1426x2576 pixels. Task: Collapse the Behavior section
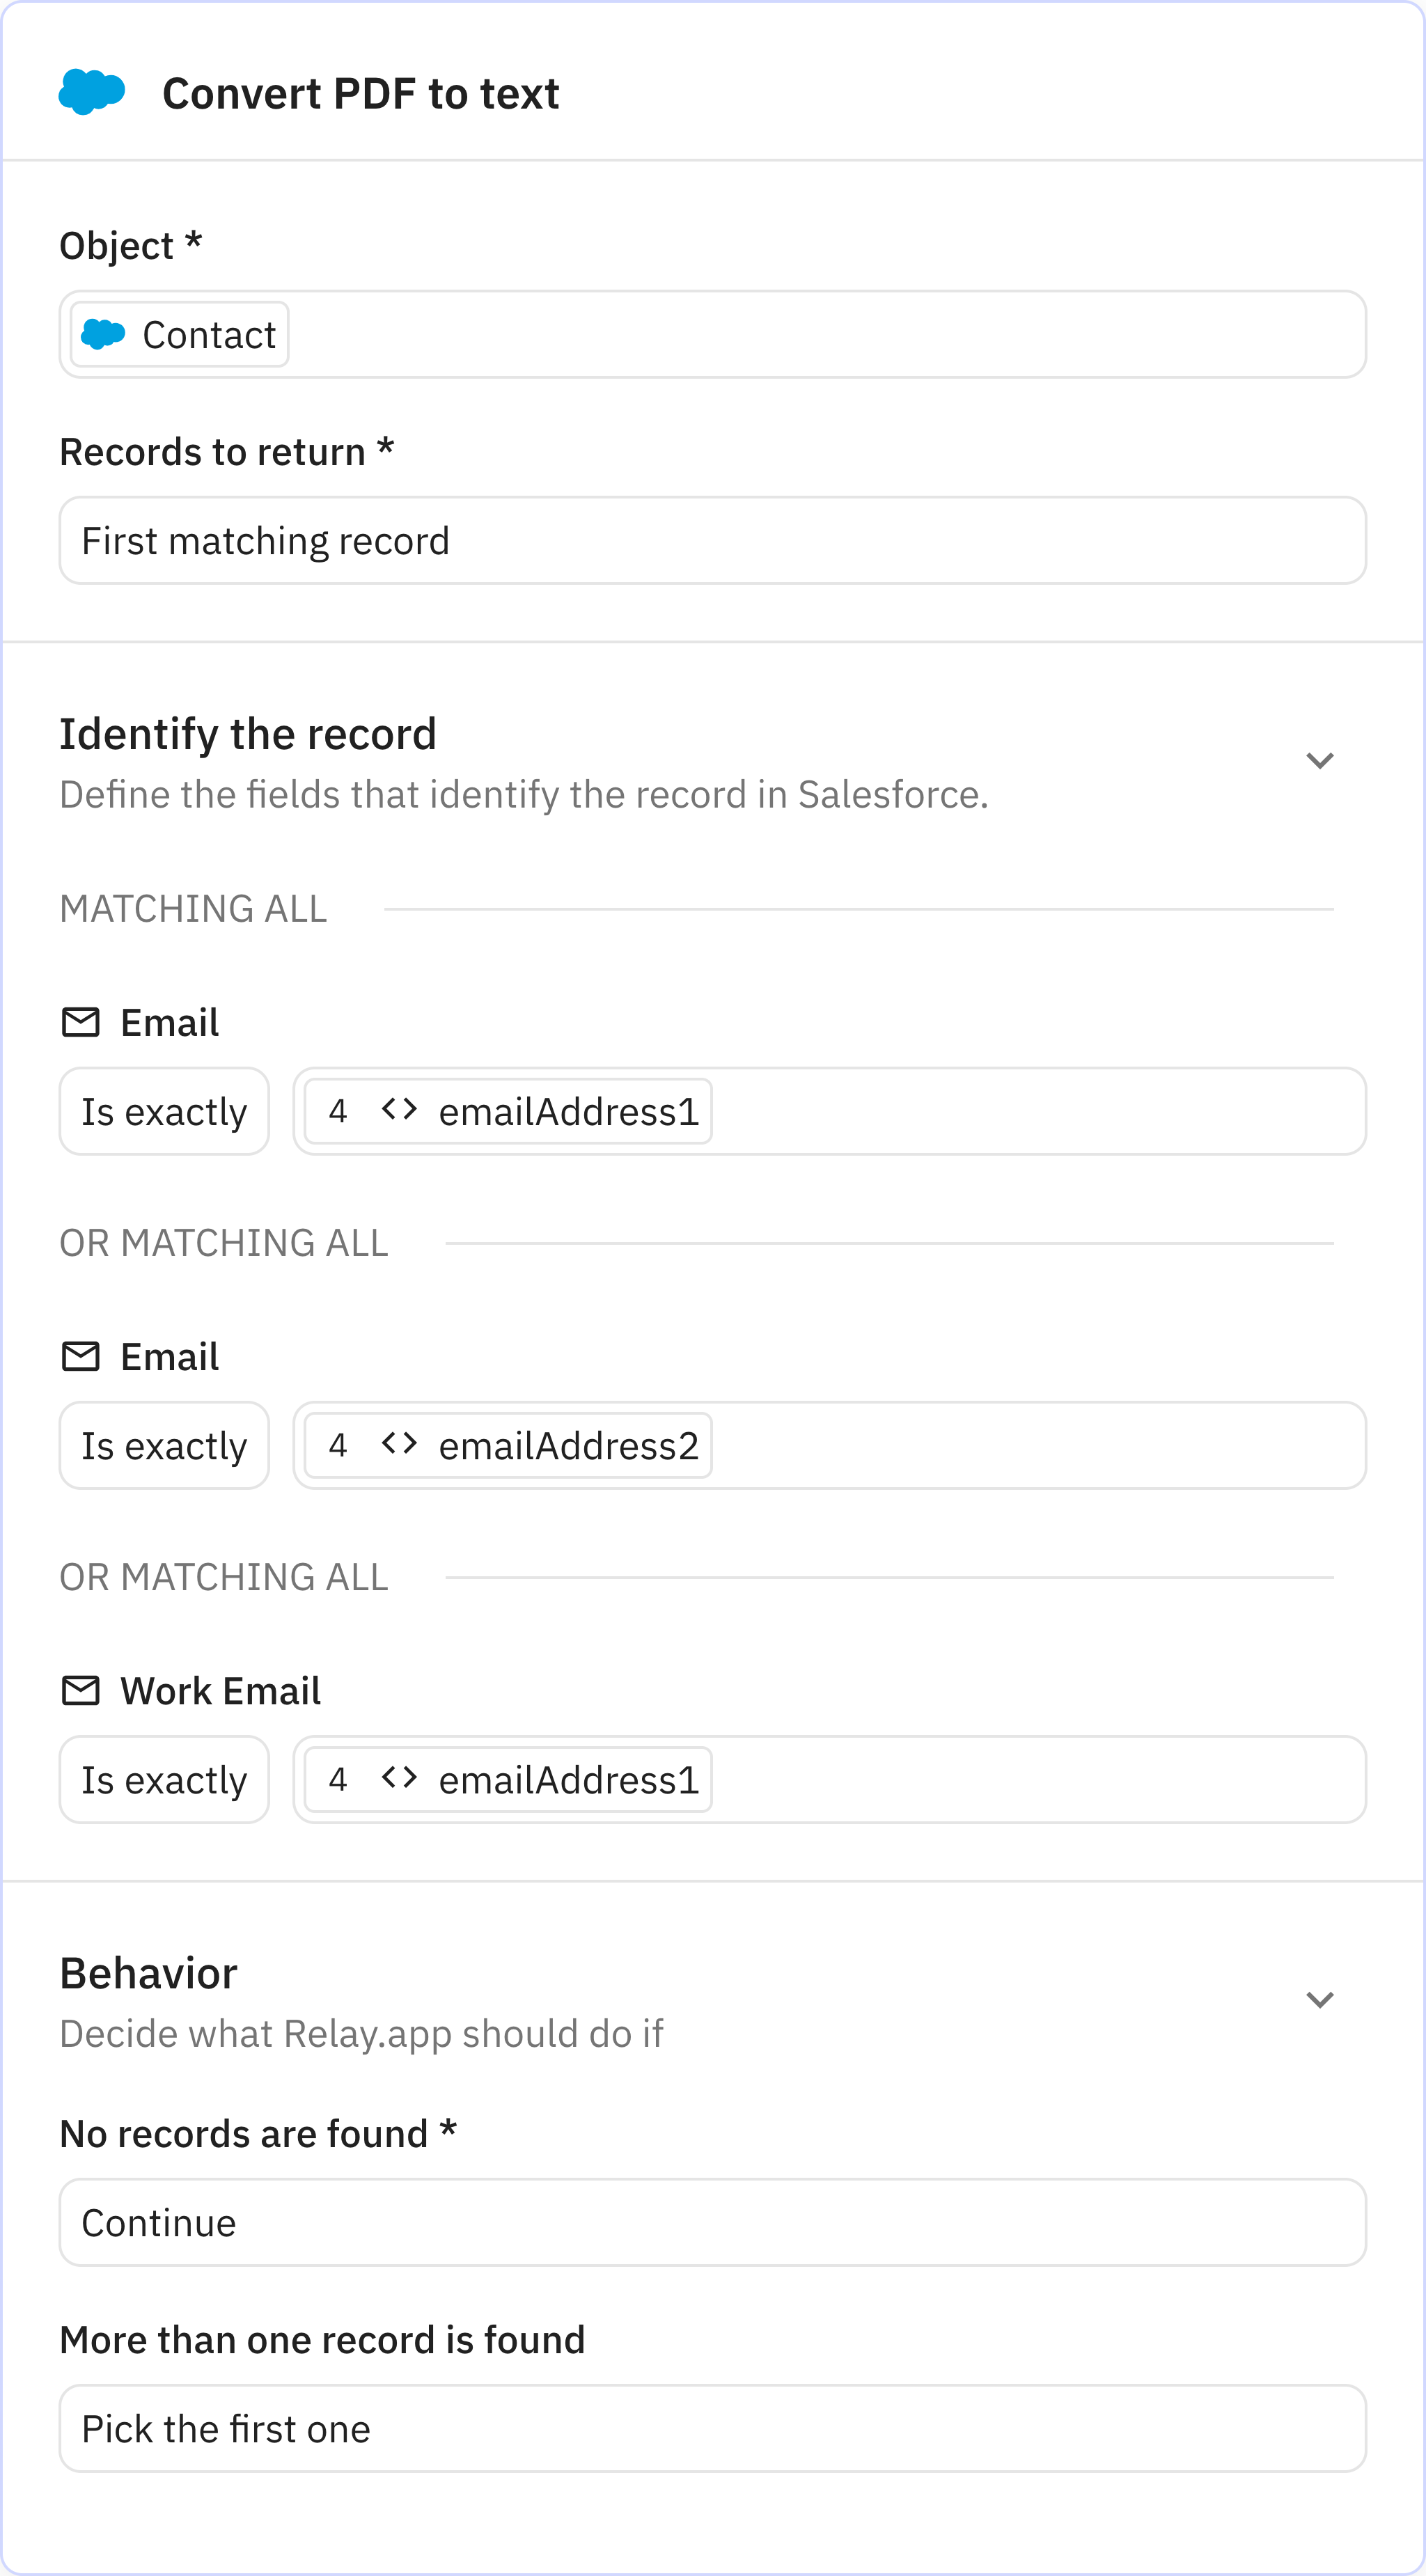1320,2000
